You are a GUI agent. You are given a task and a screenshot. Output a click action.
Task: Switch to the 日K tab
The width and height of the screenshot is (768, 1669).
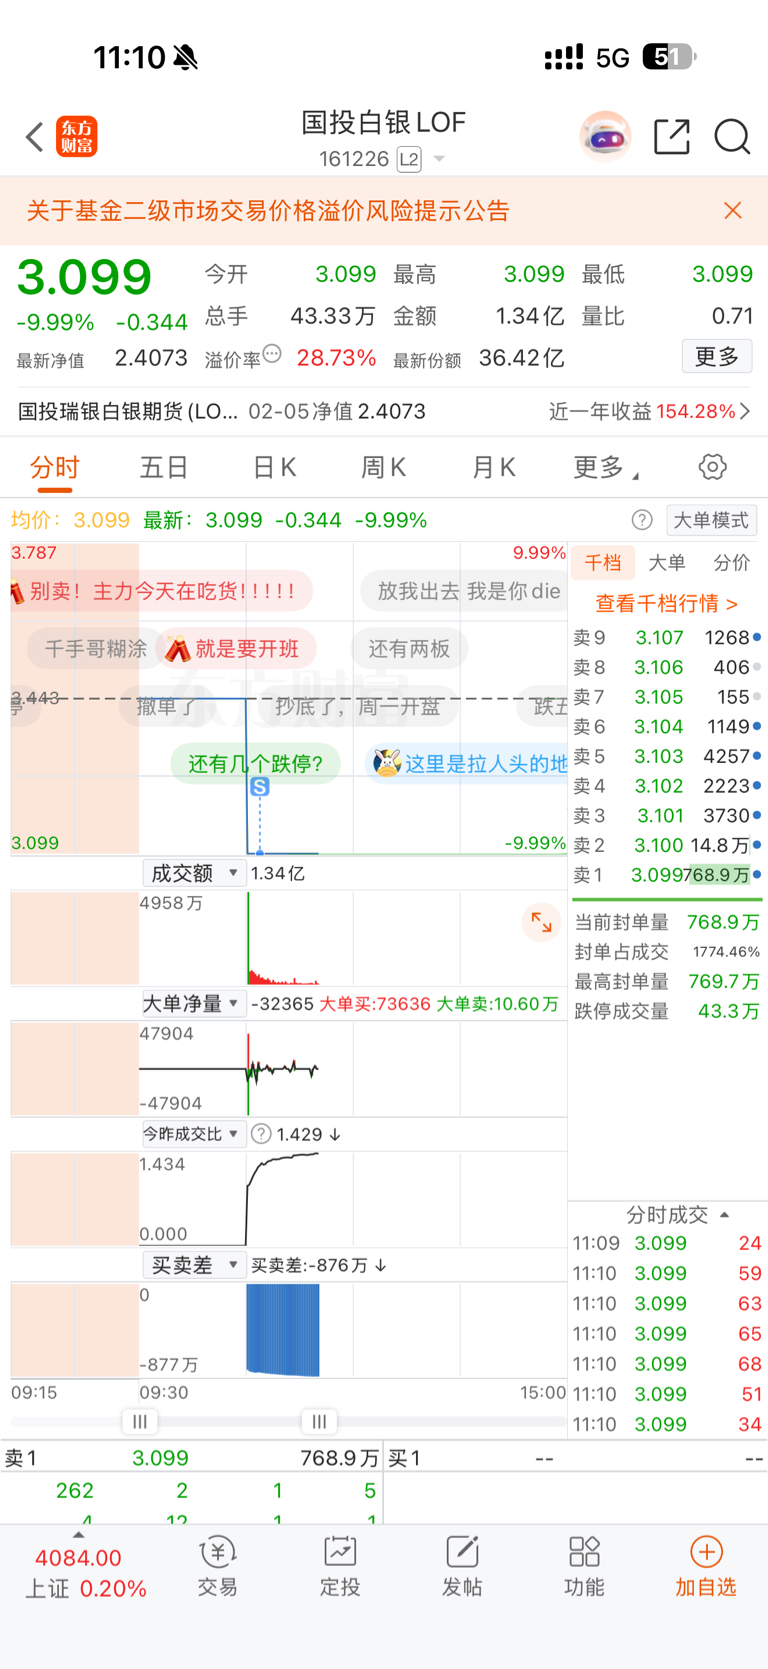click(274, 467)
